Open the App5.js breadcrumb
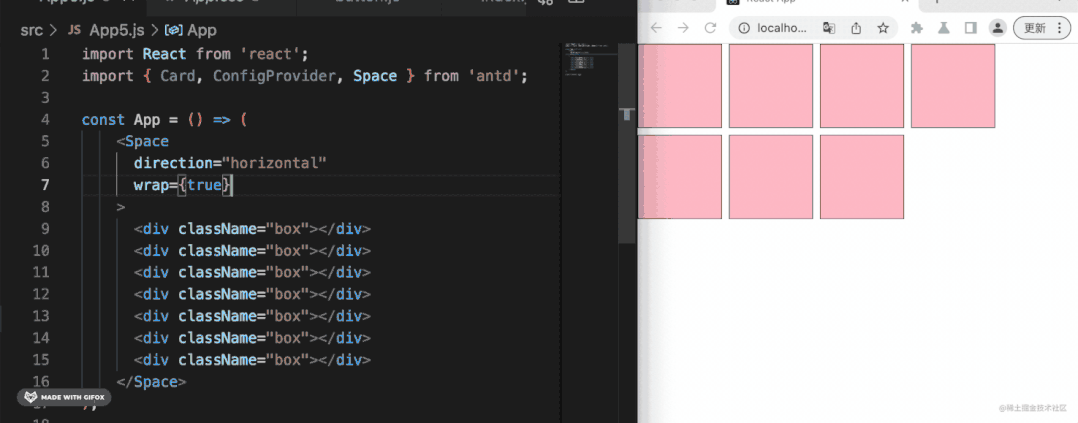 pos(107,30)
